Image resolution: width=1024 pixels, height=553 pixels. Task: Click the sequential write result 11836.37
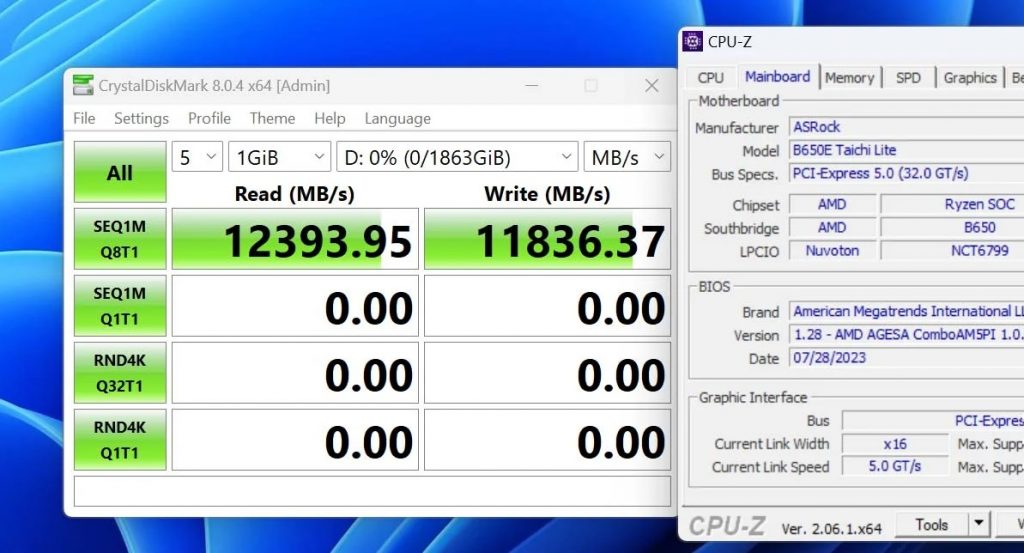tap(547, 239)
